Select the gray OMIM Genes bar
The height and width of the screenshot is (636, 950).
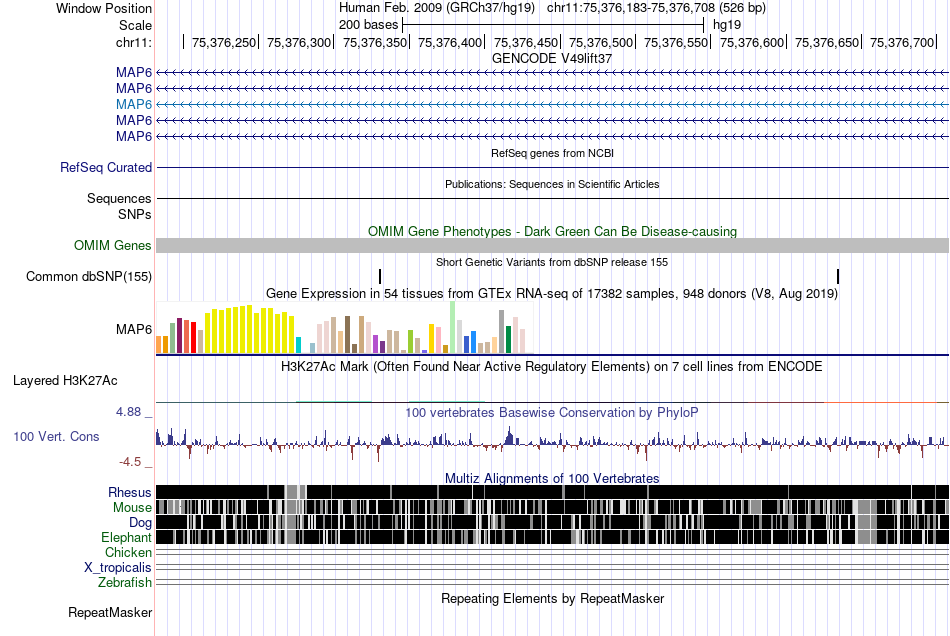[552, 245]
